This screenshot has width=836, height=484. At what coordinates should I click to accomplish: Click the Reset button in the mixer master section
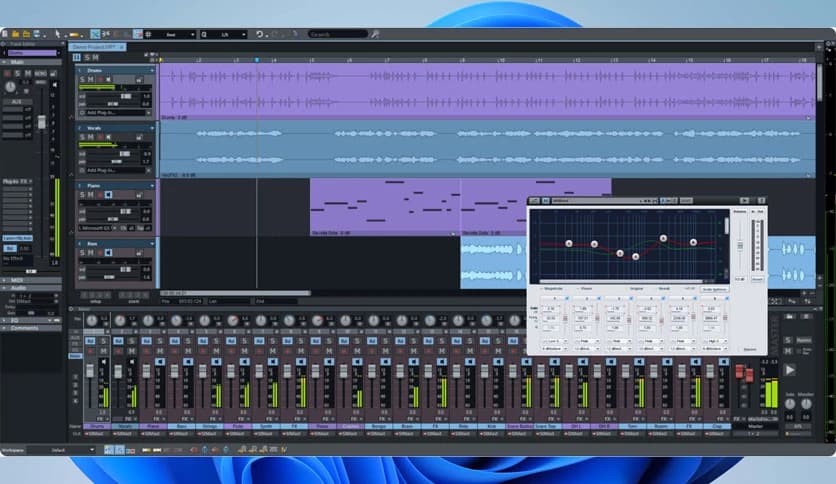click(803, 340)
